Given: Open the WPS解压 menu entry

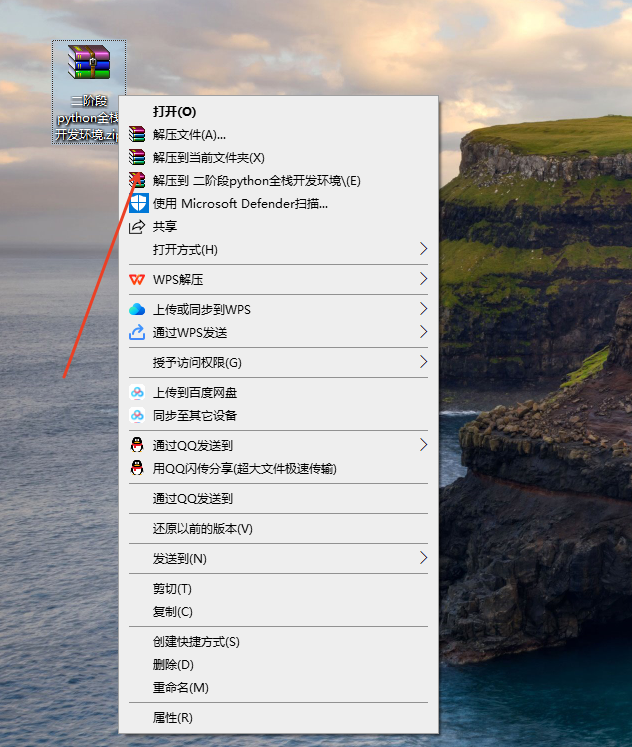Looking at the screenshot, I should coord(278,279).
